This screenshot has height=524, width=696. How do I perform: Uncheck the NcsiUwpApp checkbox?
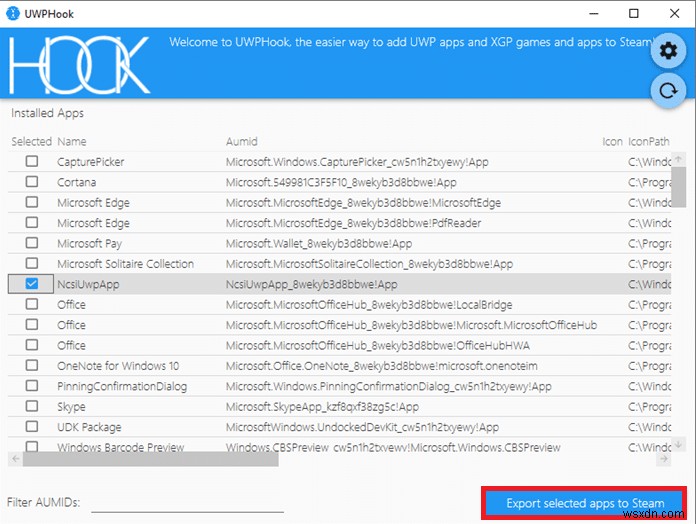click(32, 284)
